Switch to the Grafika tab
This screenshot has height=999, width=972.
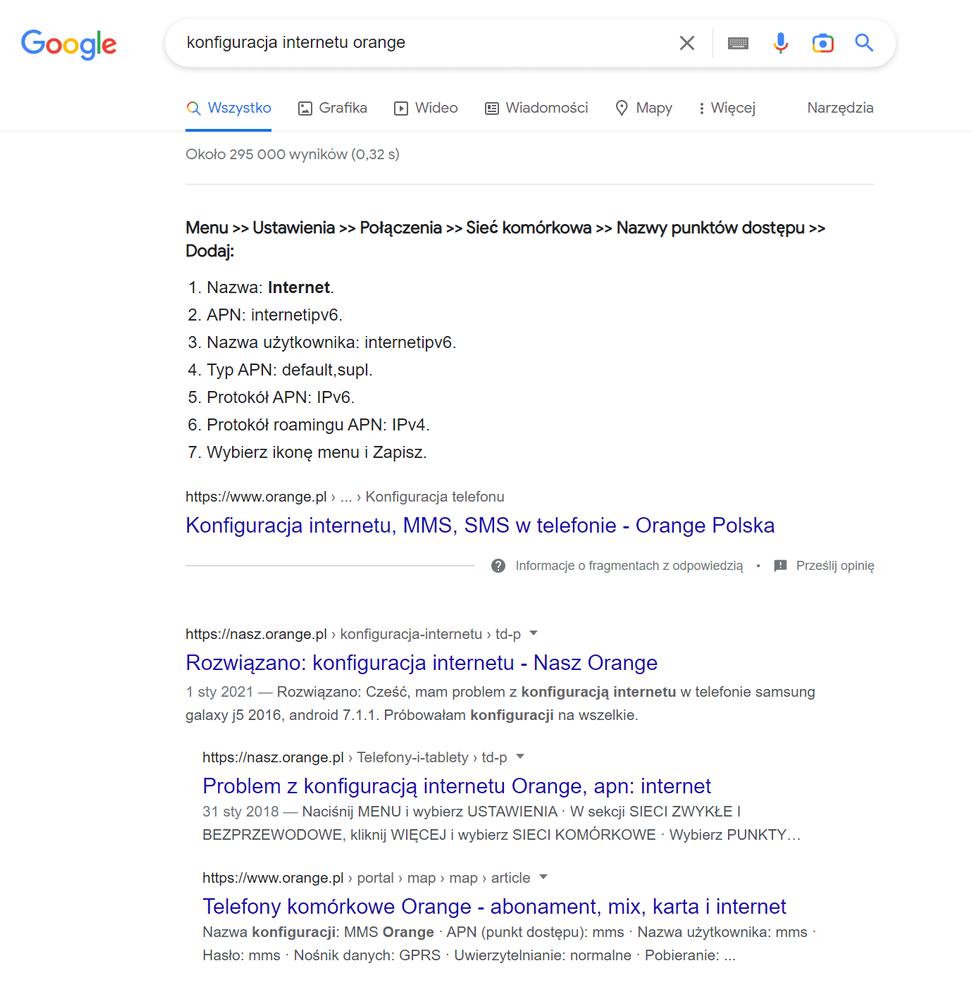[x=333, y=108]
